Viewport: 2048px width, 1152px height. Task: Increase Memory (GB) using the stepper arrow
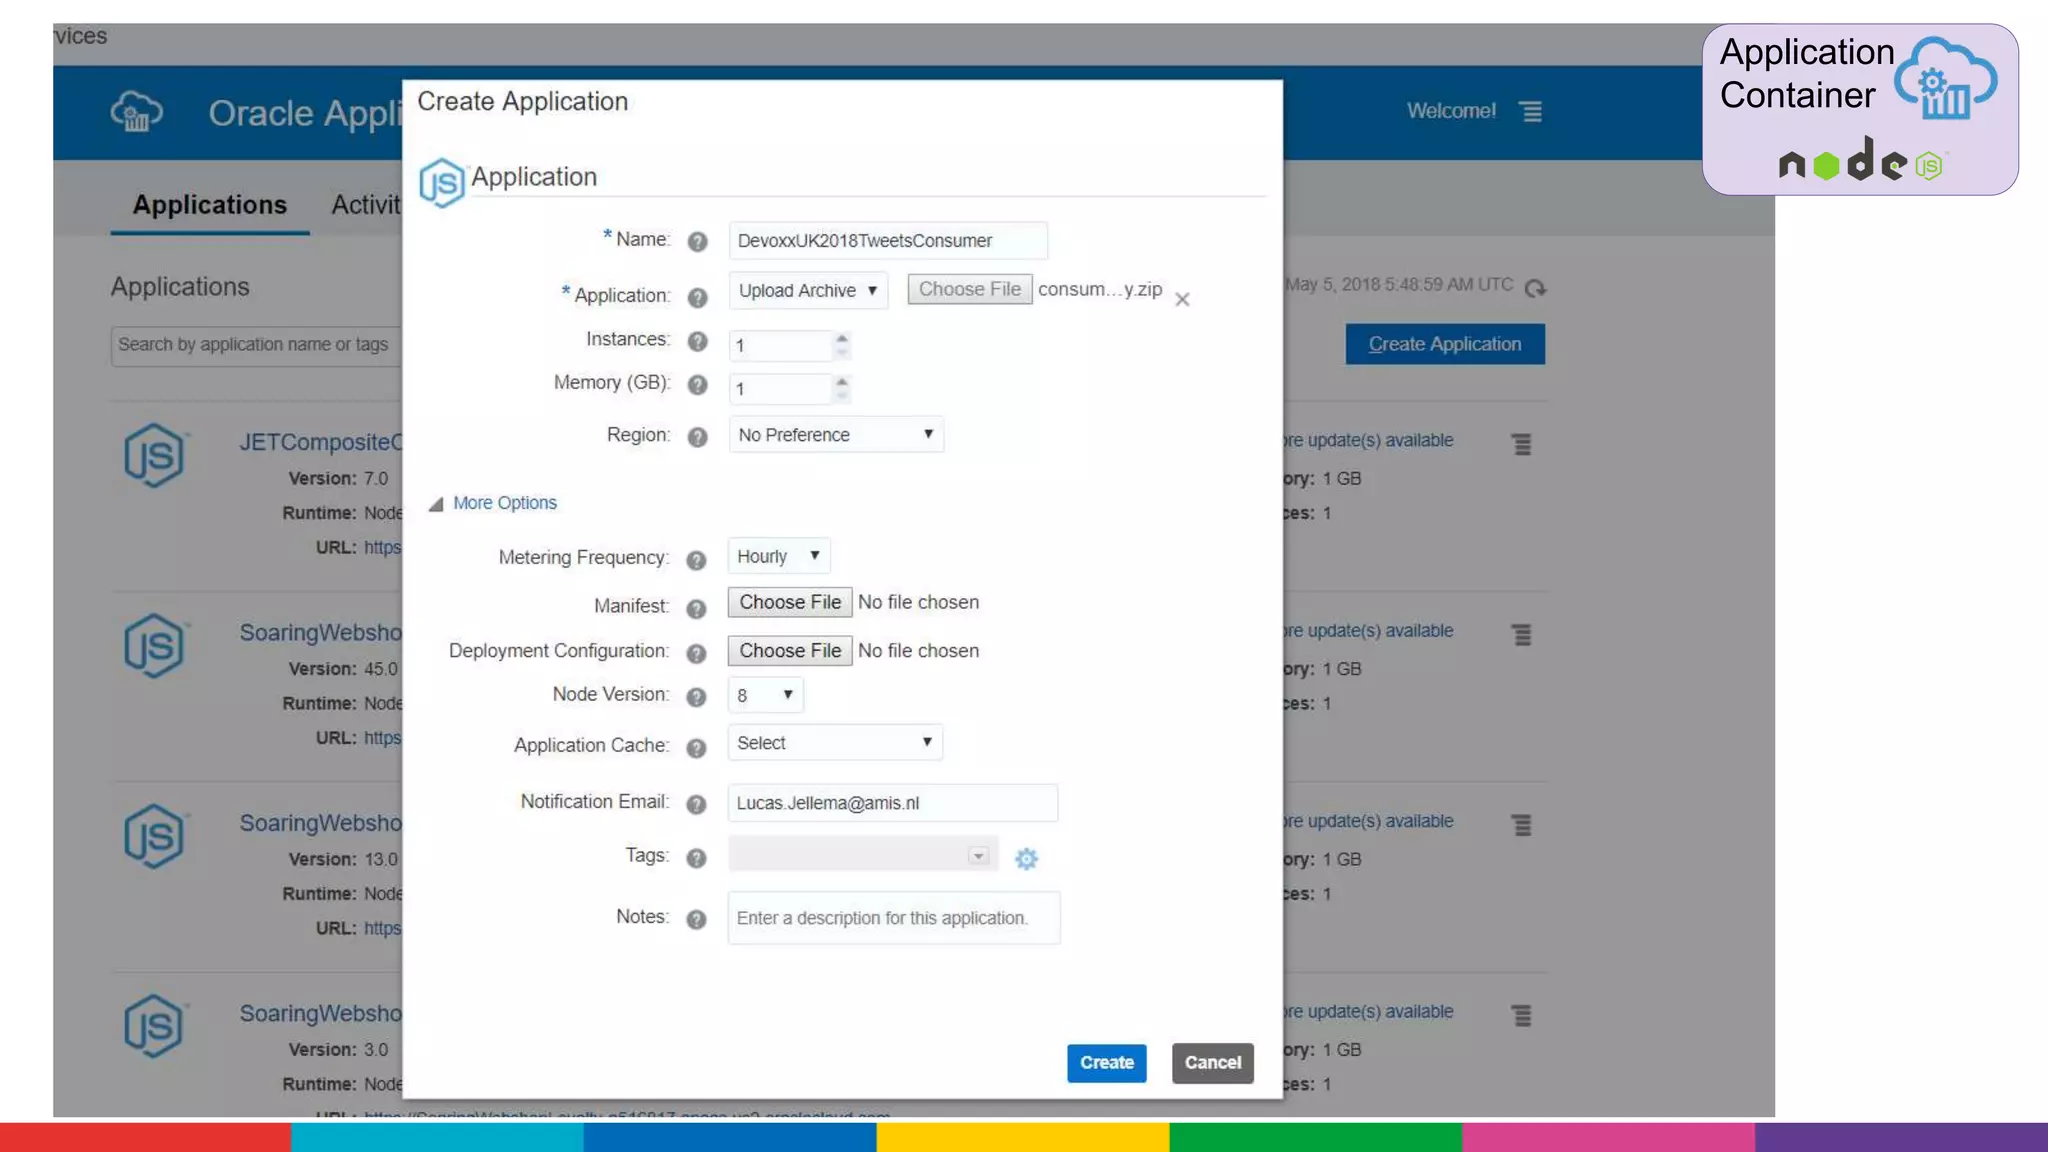pos(842,381)
